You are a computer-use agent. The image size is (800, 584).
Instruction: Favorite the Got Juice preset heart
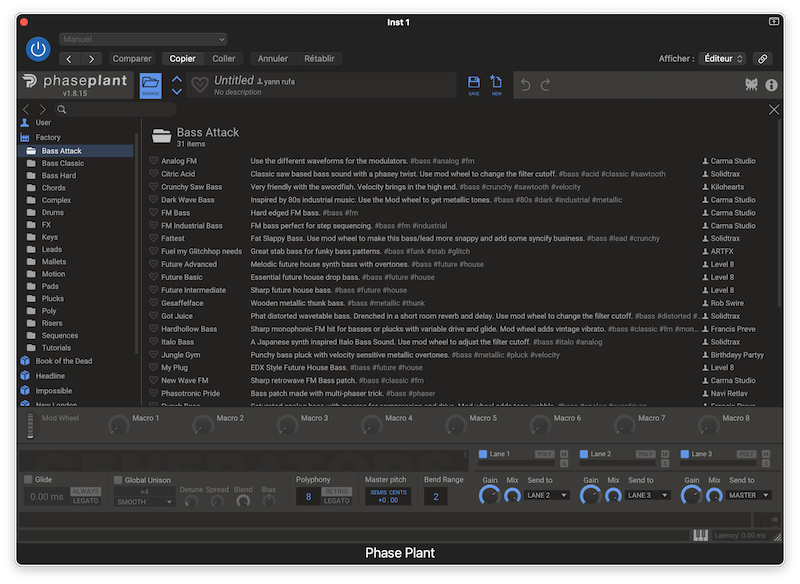154,315
